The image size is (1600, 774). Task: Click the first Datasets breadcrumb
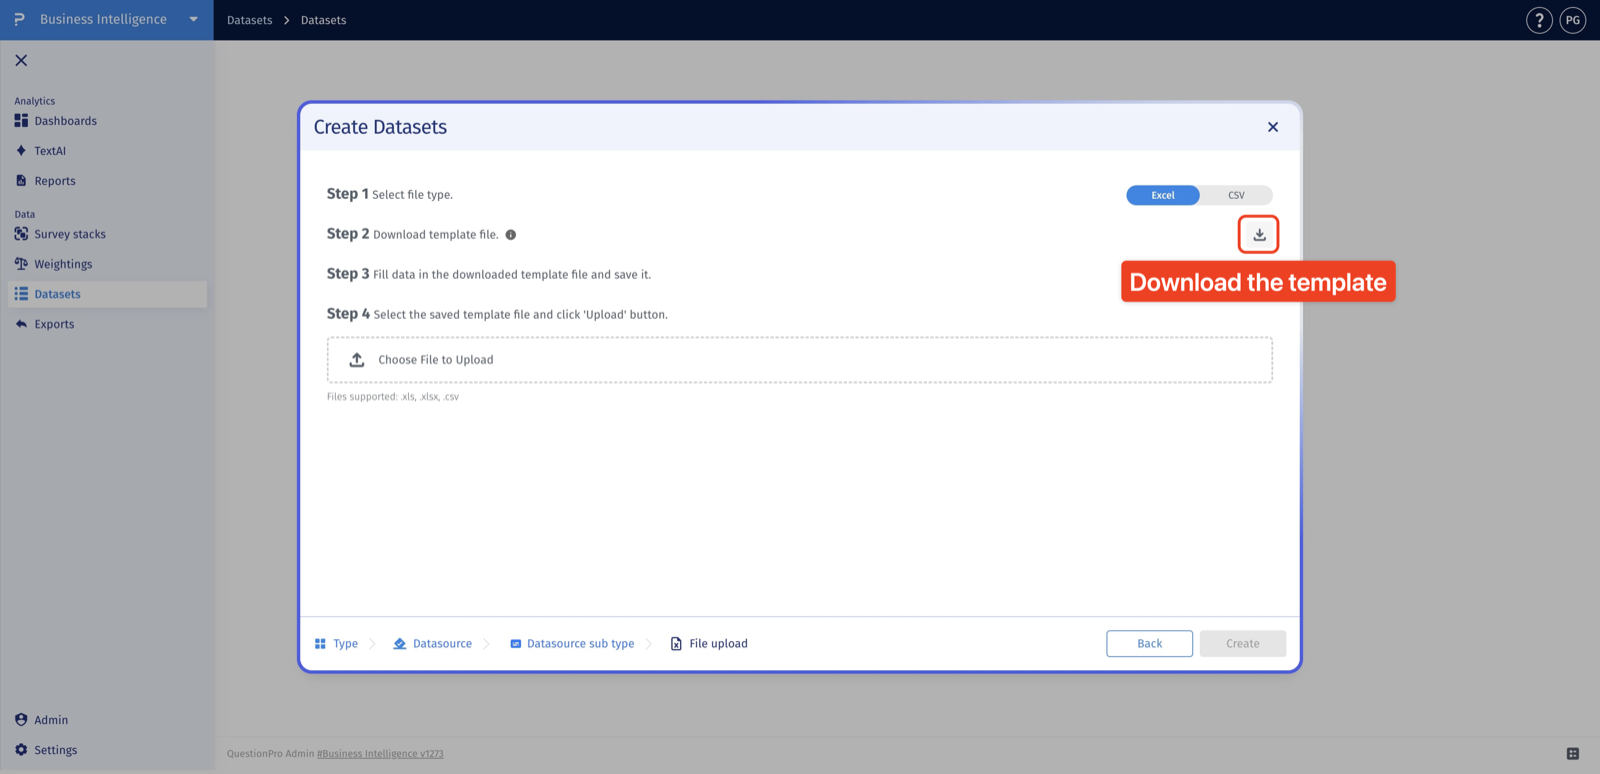click(250, 20)
